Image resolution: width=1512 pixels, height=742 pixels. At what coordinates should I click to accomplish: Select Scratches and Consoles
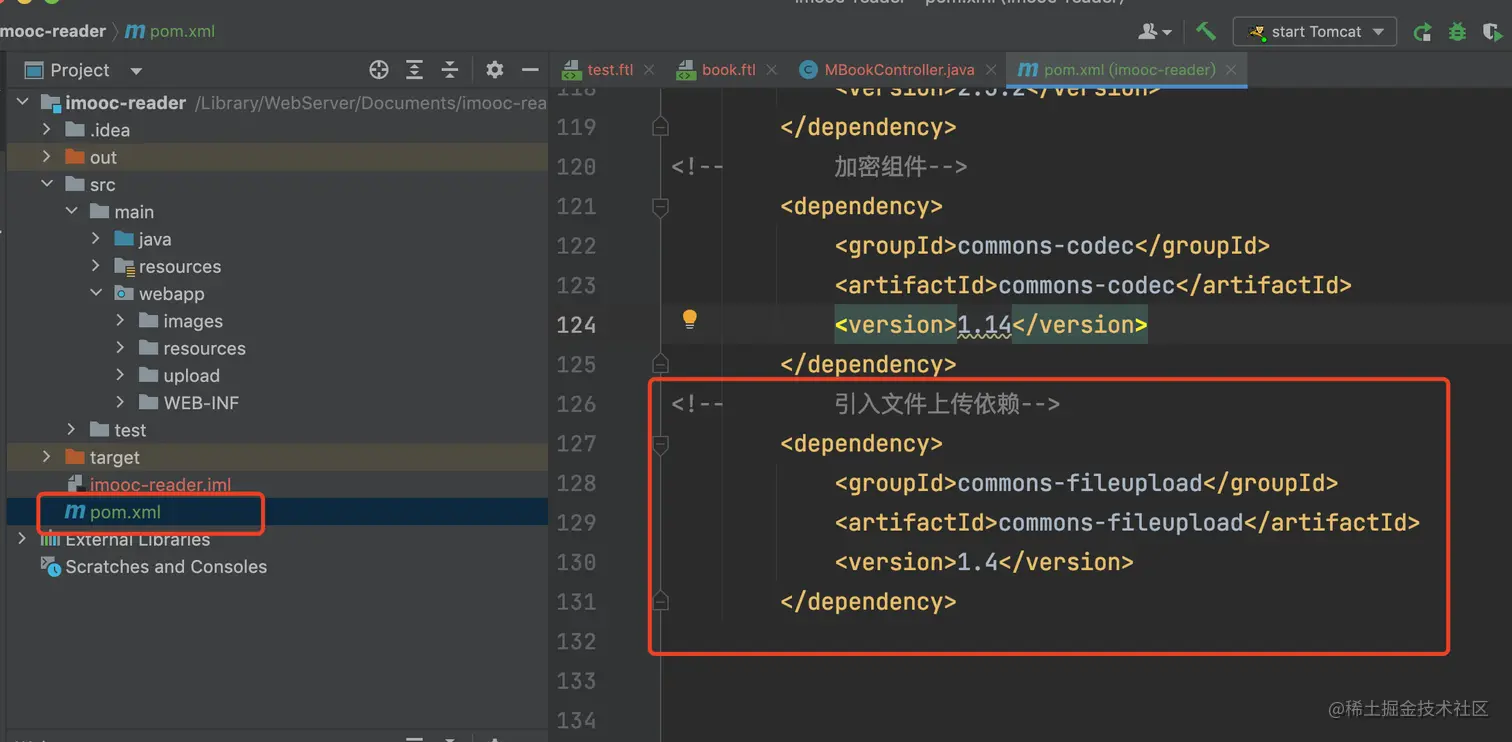[x=166, y=566]
